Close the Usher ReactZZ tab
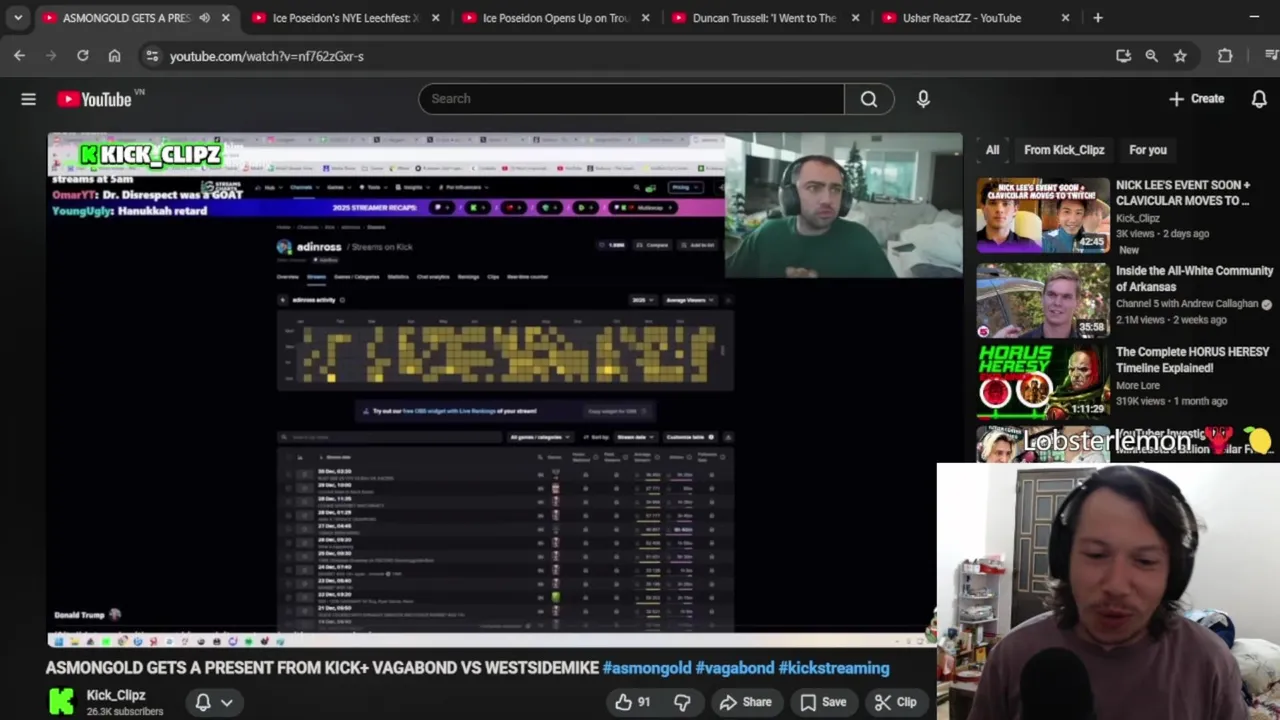The height and width of the screenshot is (720, 1280). point(1065,18)
